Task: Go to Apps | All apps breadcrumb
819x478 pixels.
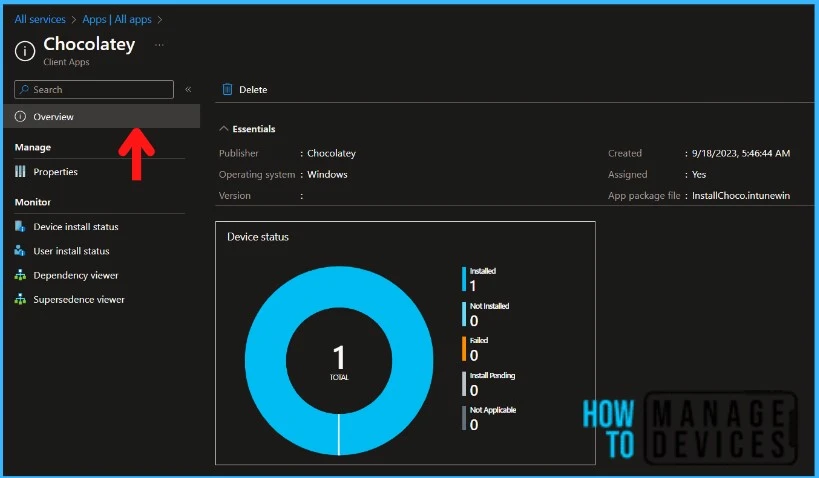Action: pos(117,19)
